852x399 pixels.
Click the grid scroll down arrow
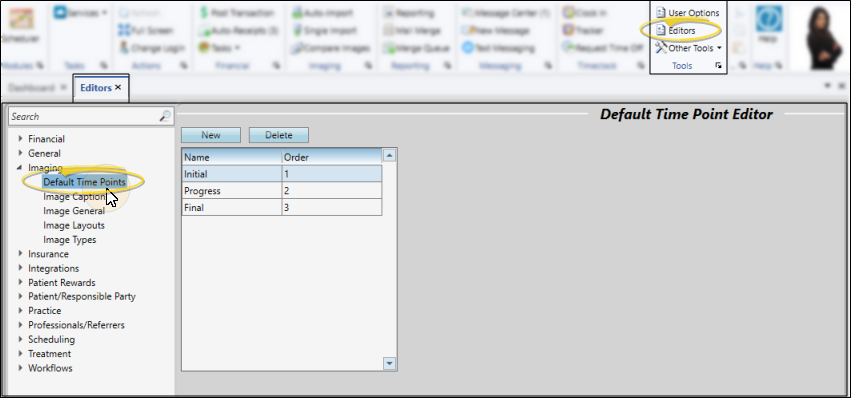tap(389, 363)
